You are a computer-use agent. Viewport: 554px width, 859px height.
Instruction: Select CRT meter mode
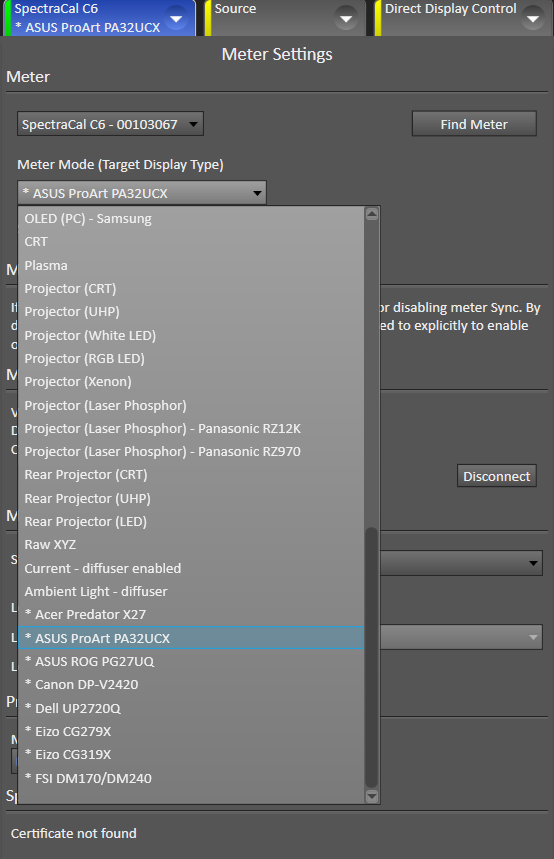pos(191,242)
